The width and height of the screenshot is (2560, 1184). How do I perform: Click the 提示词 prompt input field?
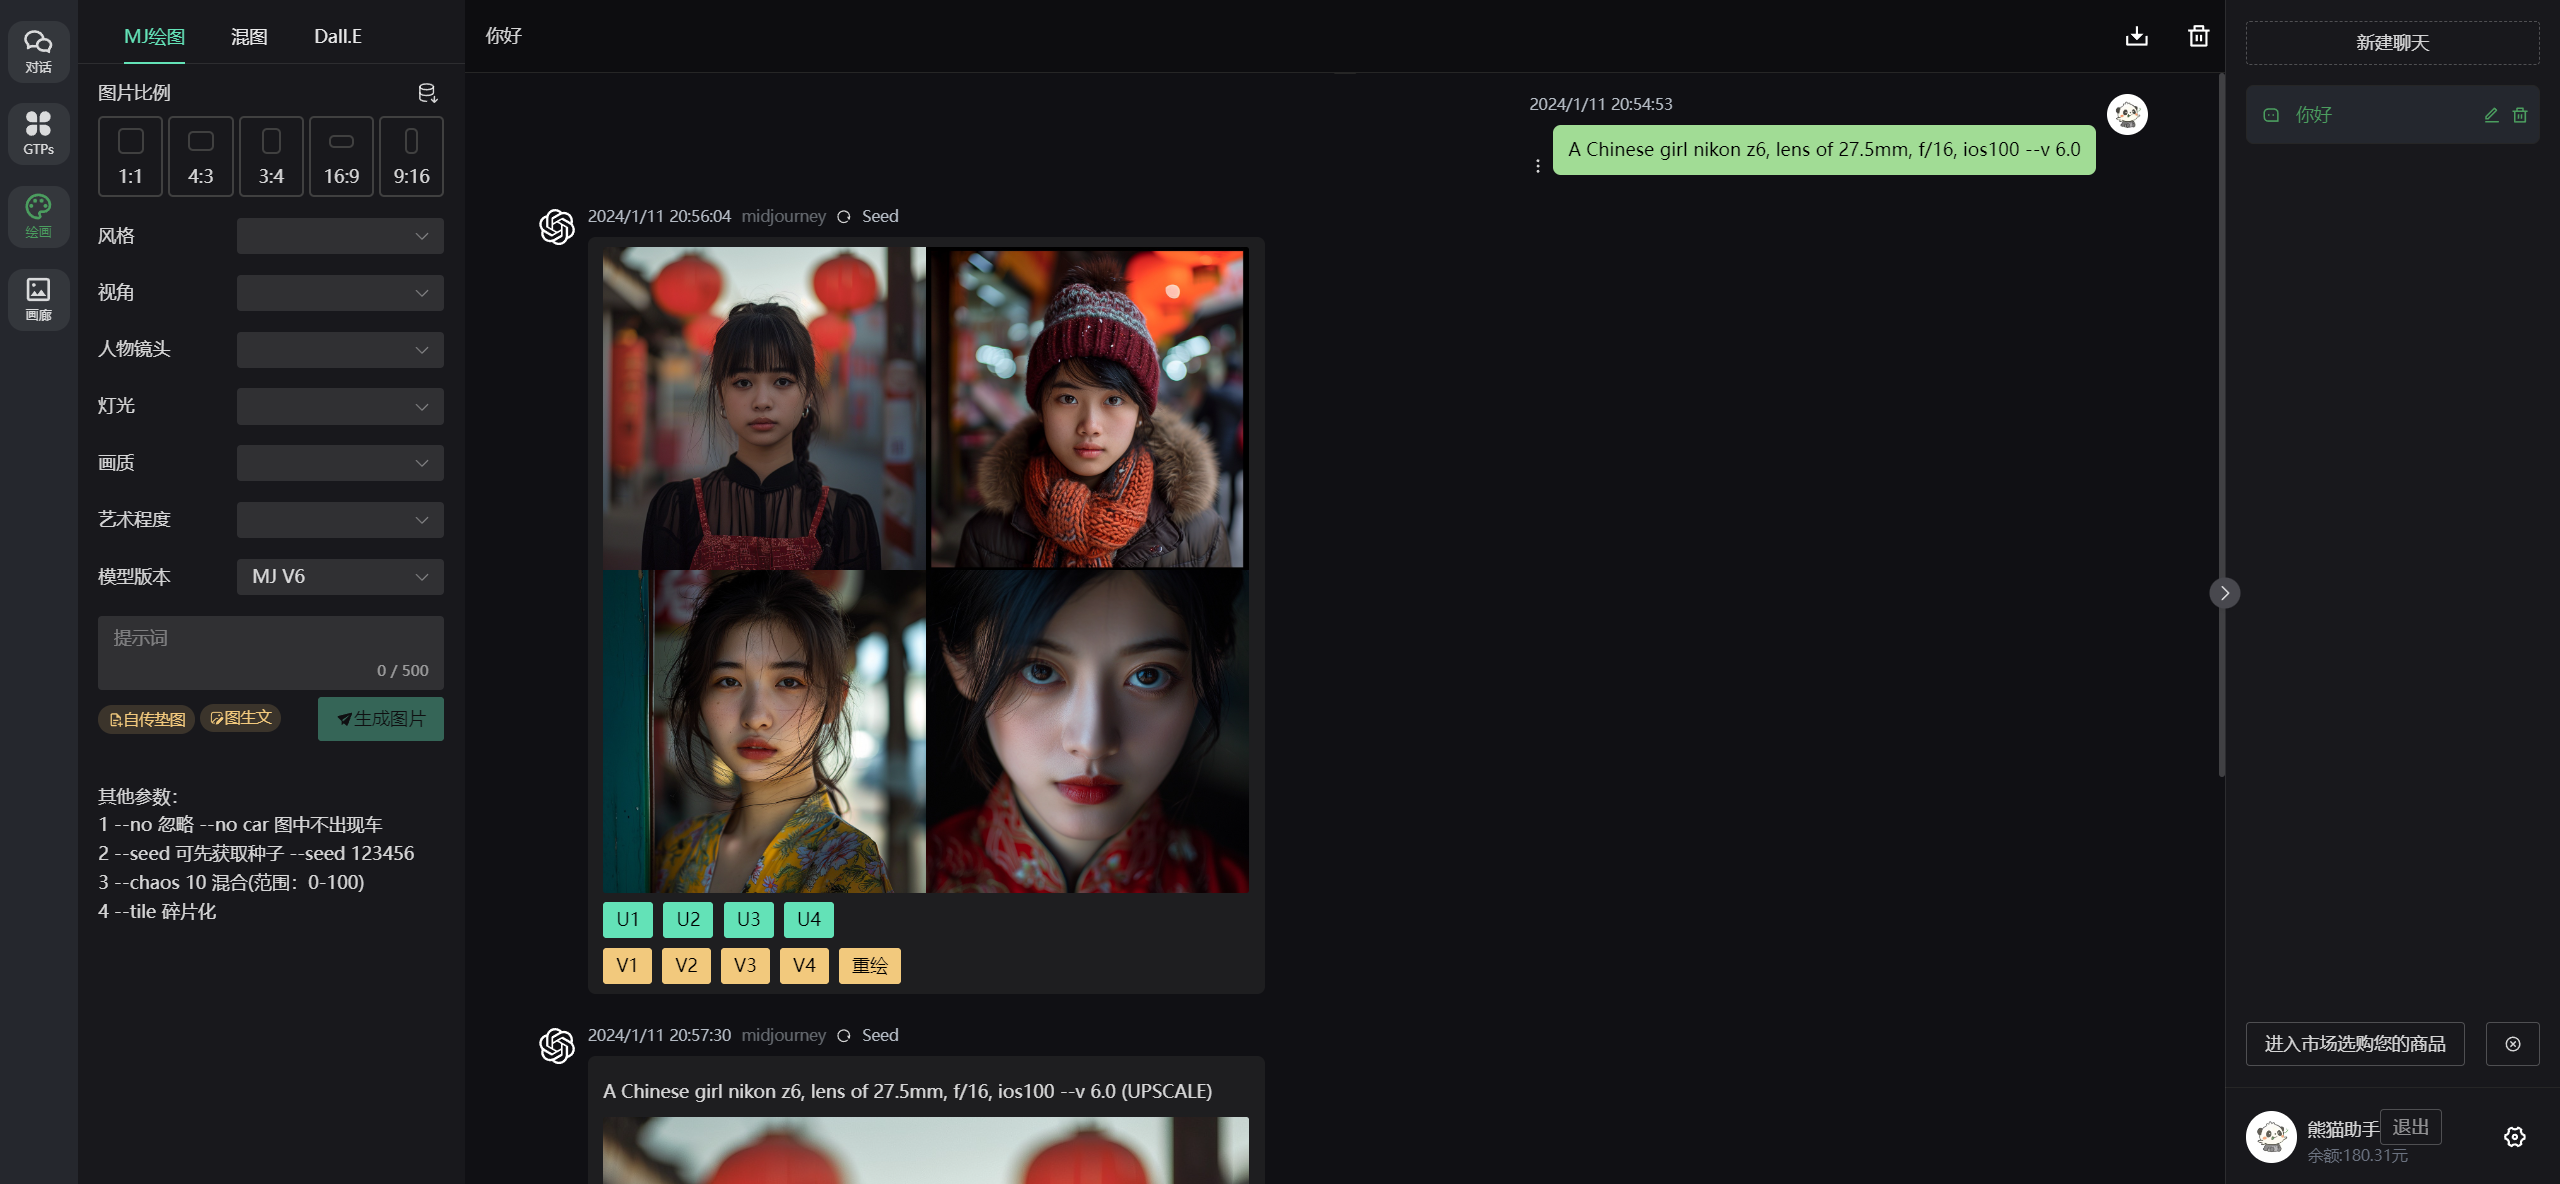(270, 651)
